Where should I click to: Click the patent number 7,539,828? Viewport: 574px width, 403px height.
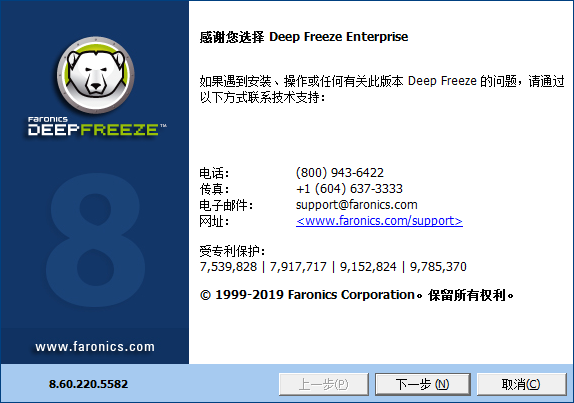click(228, 266)
